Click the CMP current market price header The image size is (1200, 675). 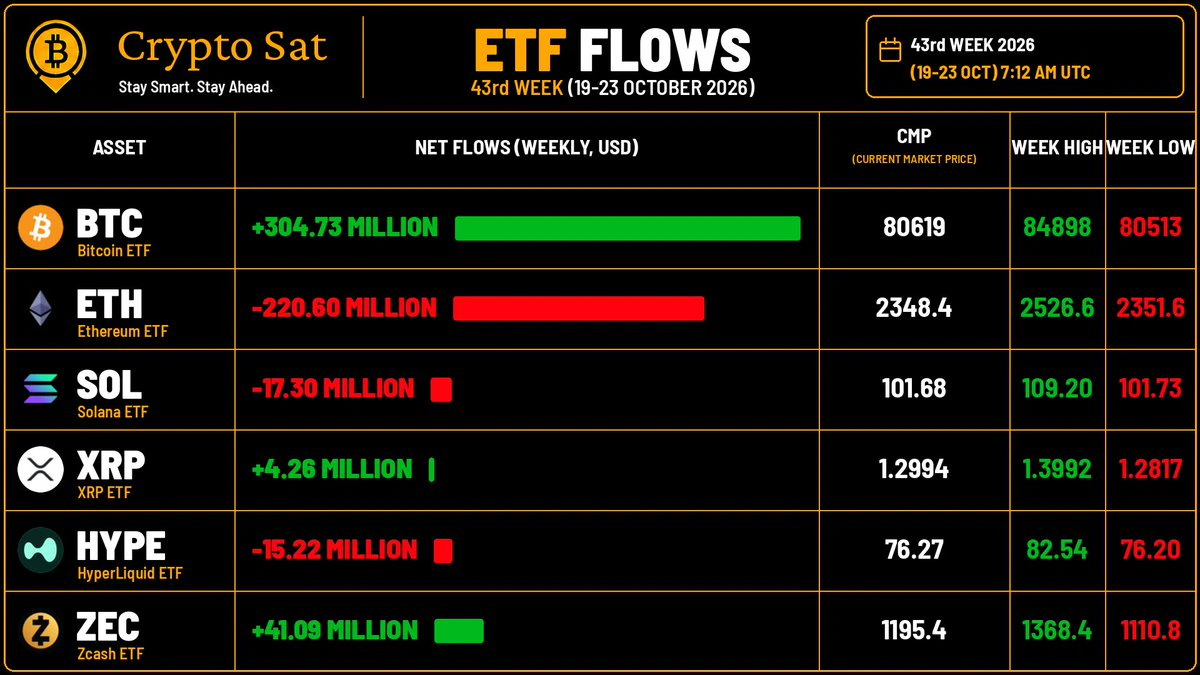(914, 146)
